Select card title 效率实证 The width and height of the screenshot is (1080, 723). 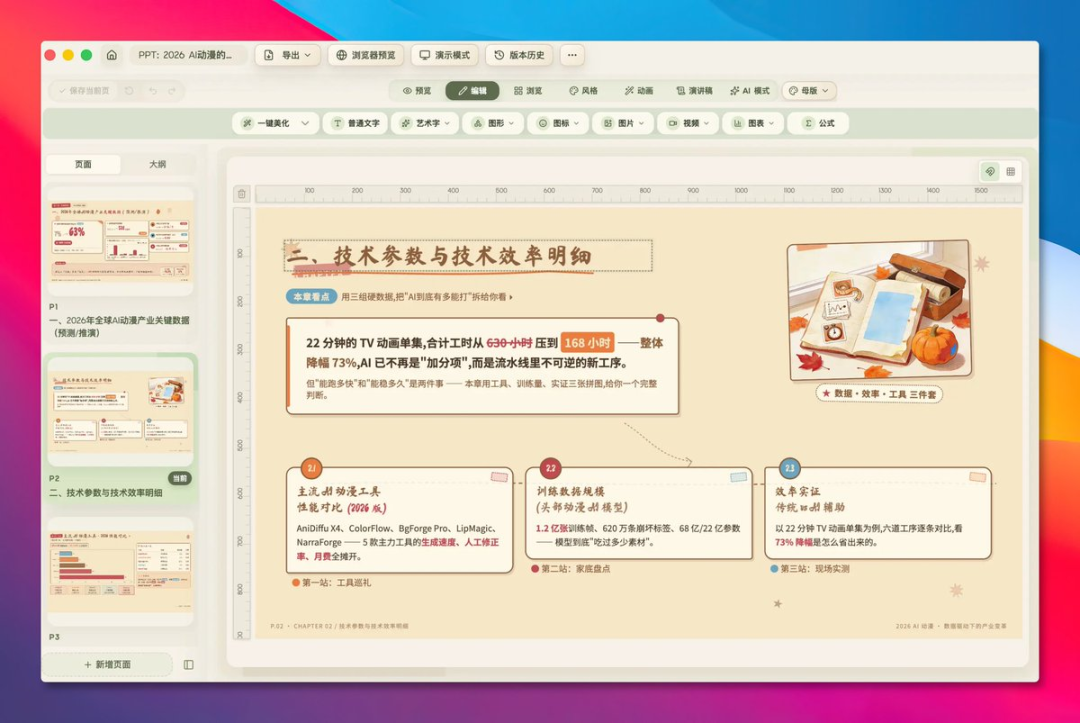coord(798,492)
